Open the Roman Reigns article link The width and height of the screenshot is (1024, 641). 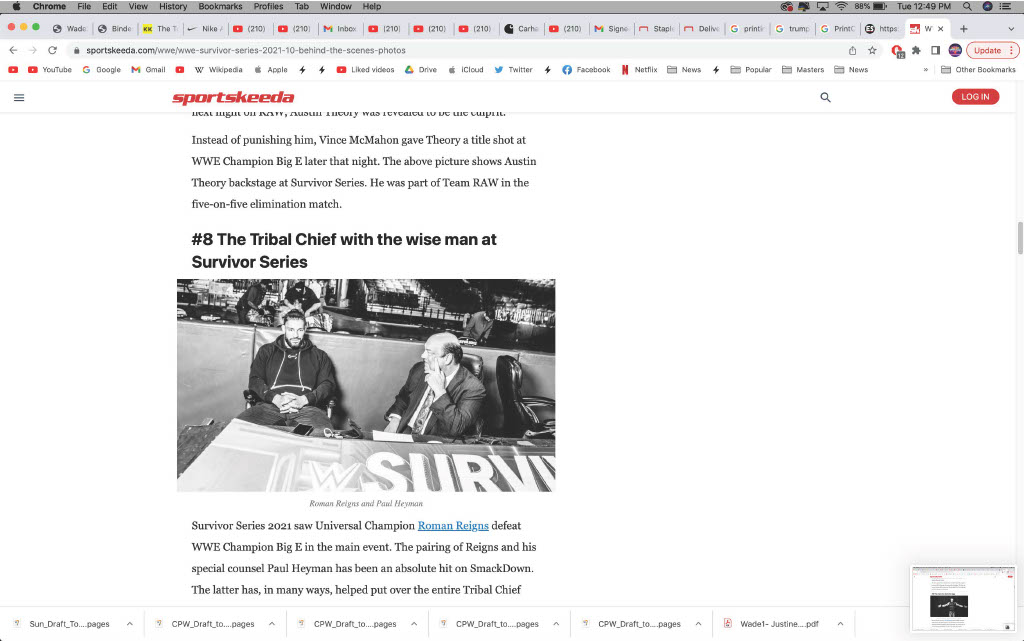pos(453,525)
